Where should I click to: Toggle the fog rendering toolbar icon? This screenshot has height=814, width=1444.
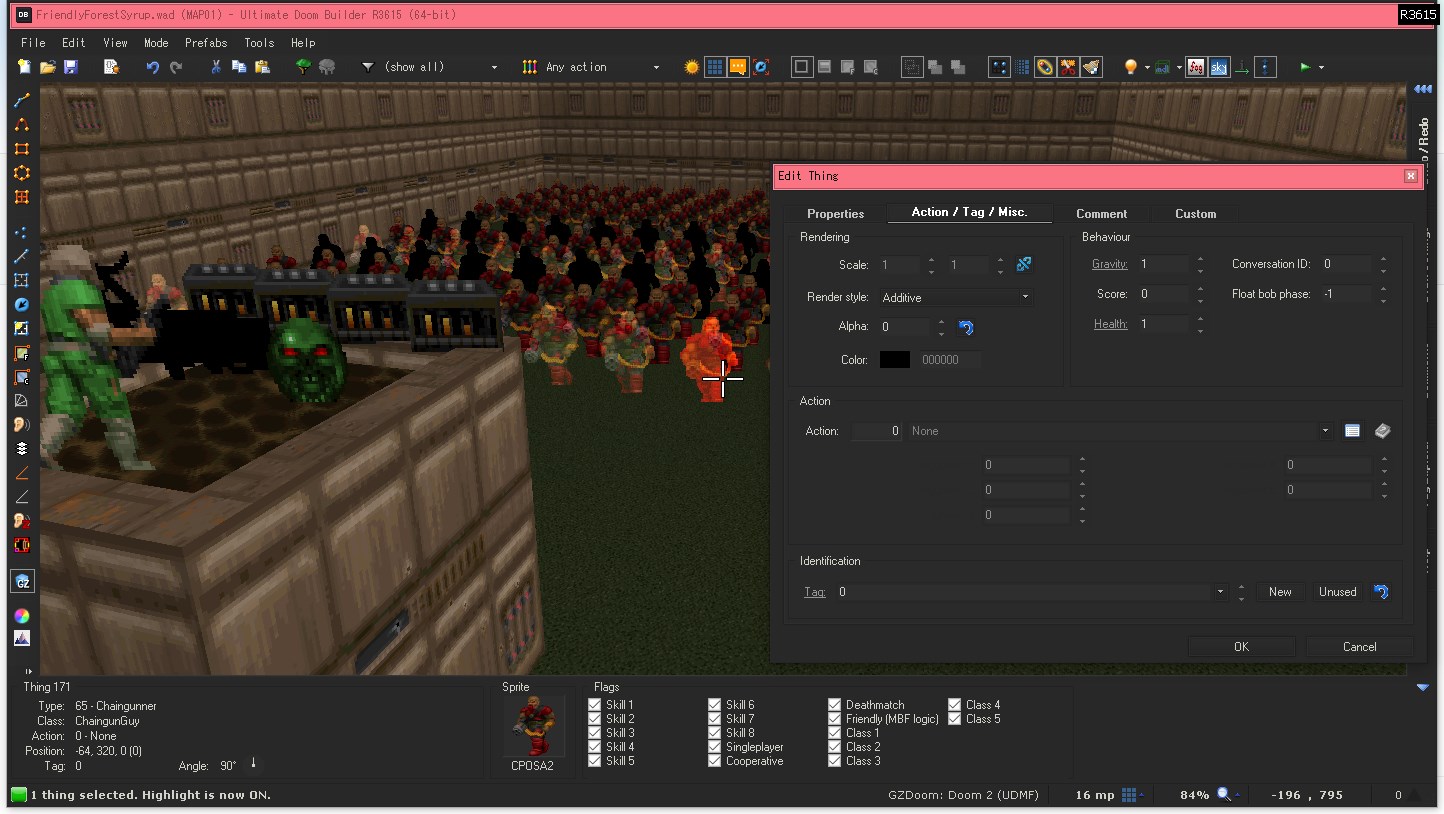point(1196,66)
